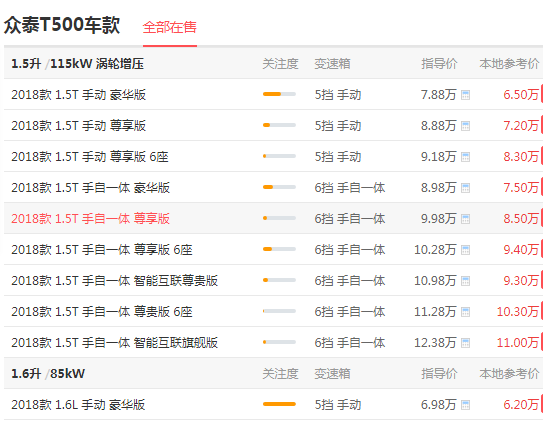The width and height of the screenshot is (543, 426).
Task: Click local price 8.30万
Action: click(521, 157)
